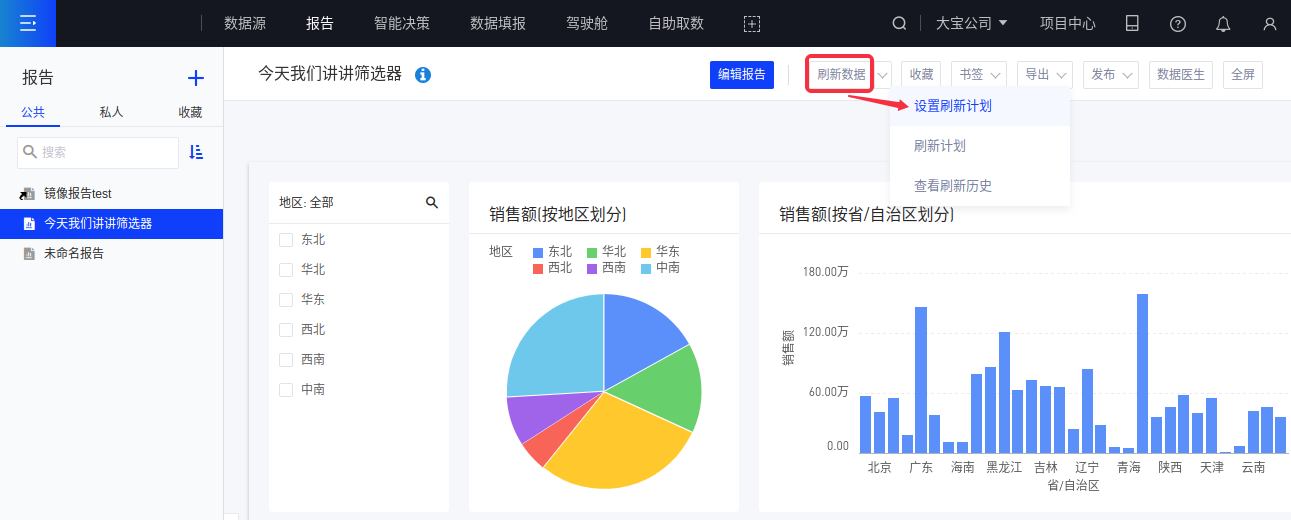Enable the 西南 region checkbox

click(286, 360)
